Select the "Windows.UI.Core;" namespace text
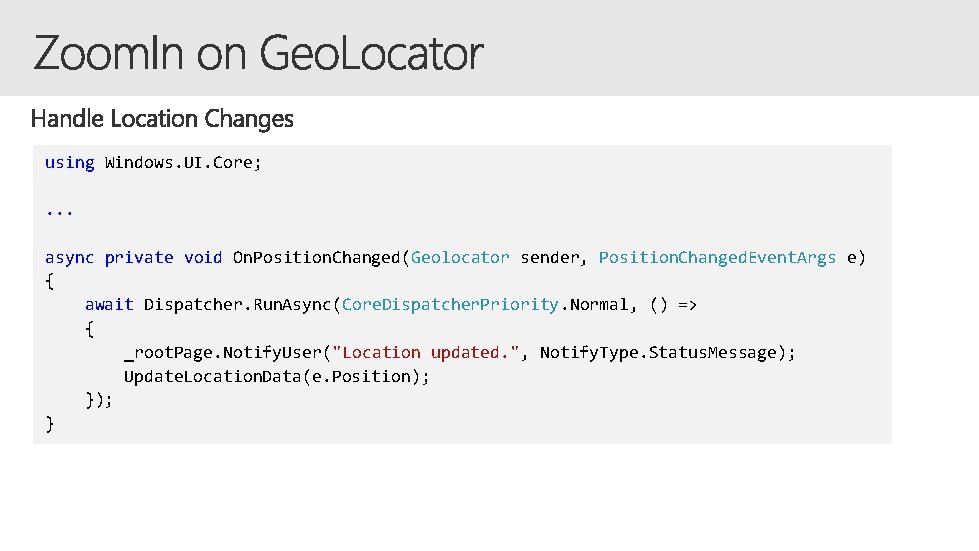Image resolution: width=979 pixels, height=551 pixels. pyautogui.click(x=183, y=162)
